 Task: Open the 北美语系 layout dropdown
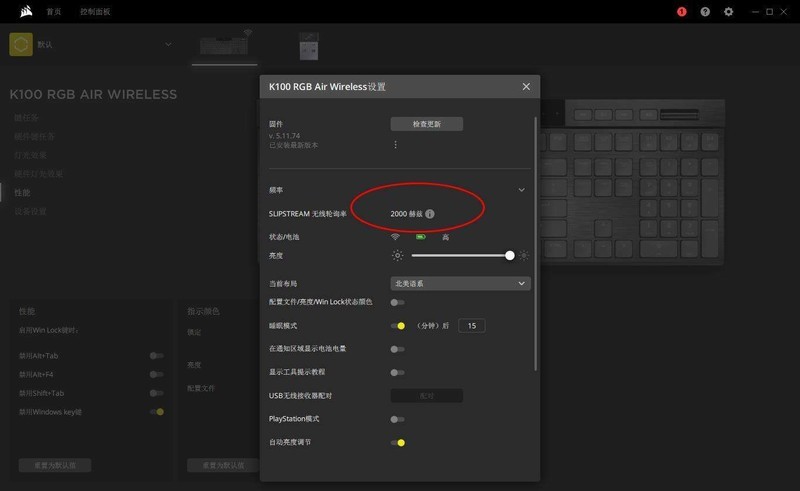point(460,283)
